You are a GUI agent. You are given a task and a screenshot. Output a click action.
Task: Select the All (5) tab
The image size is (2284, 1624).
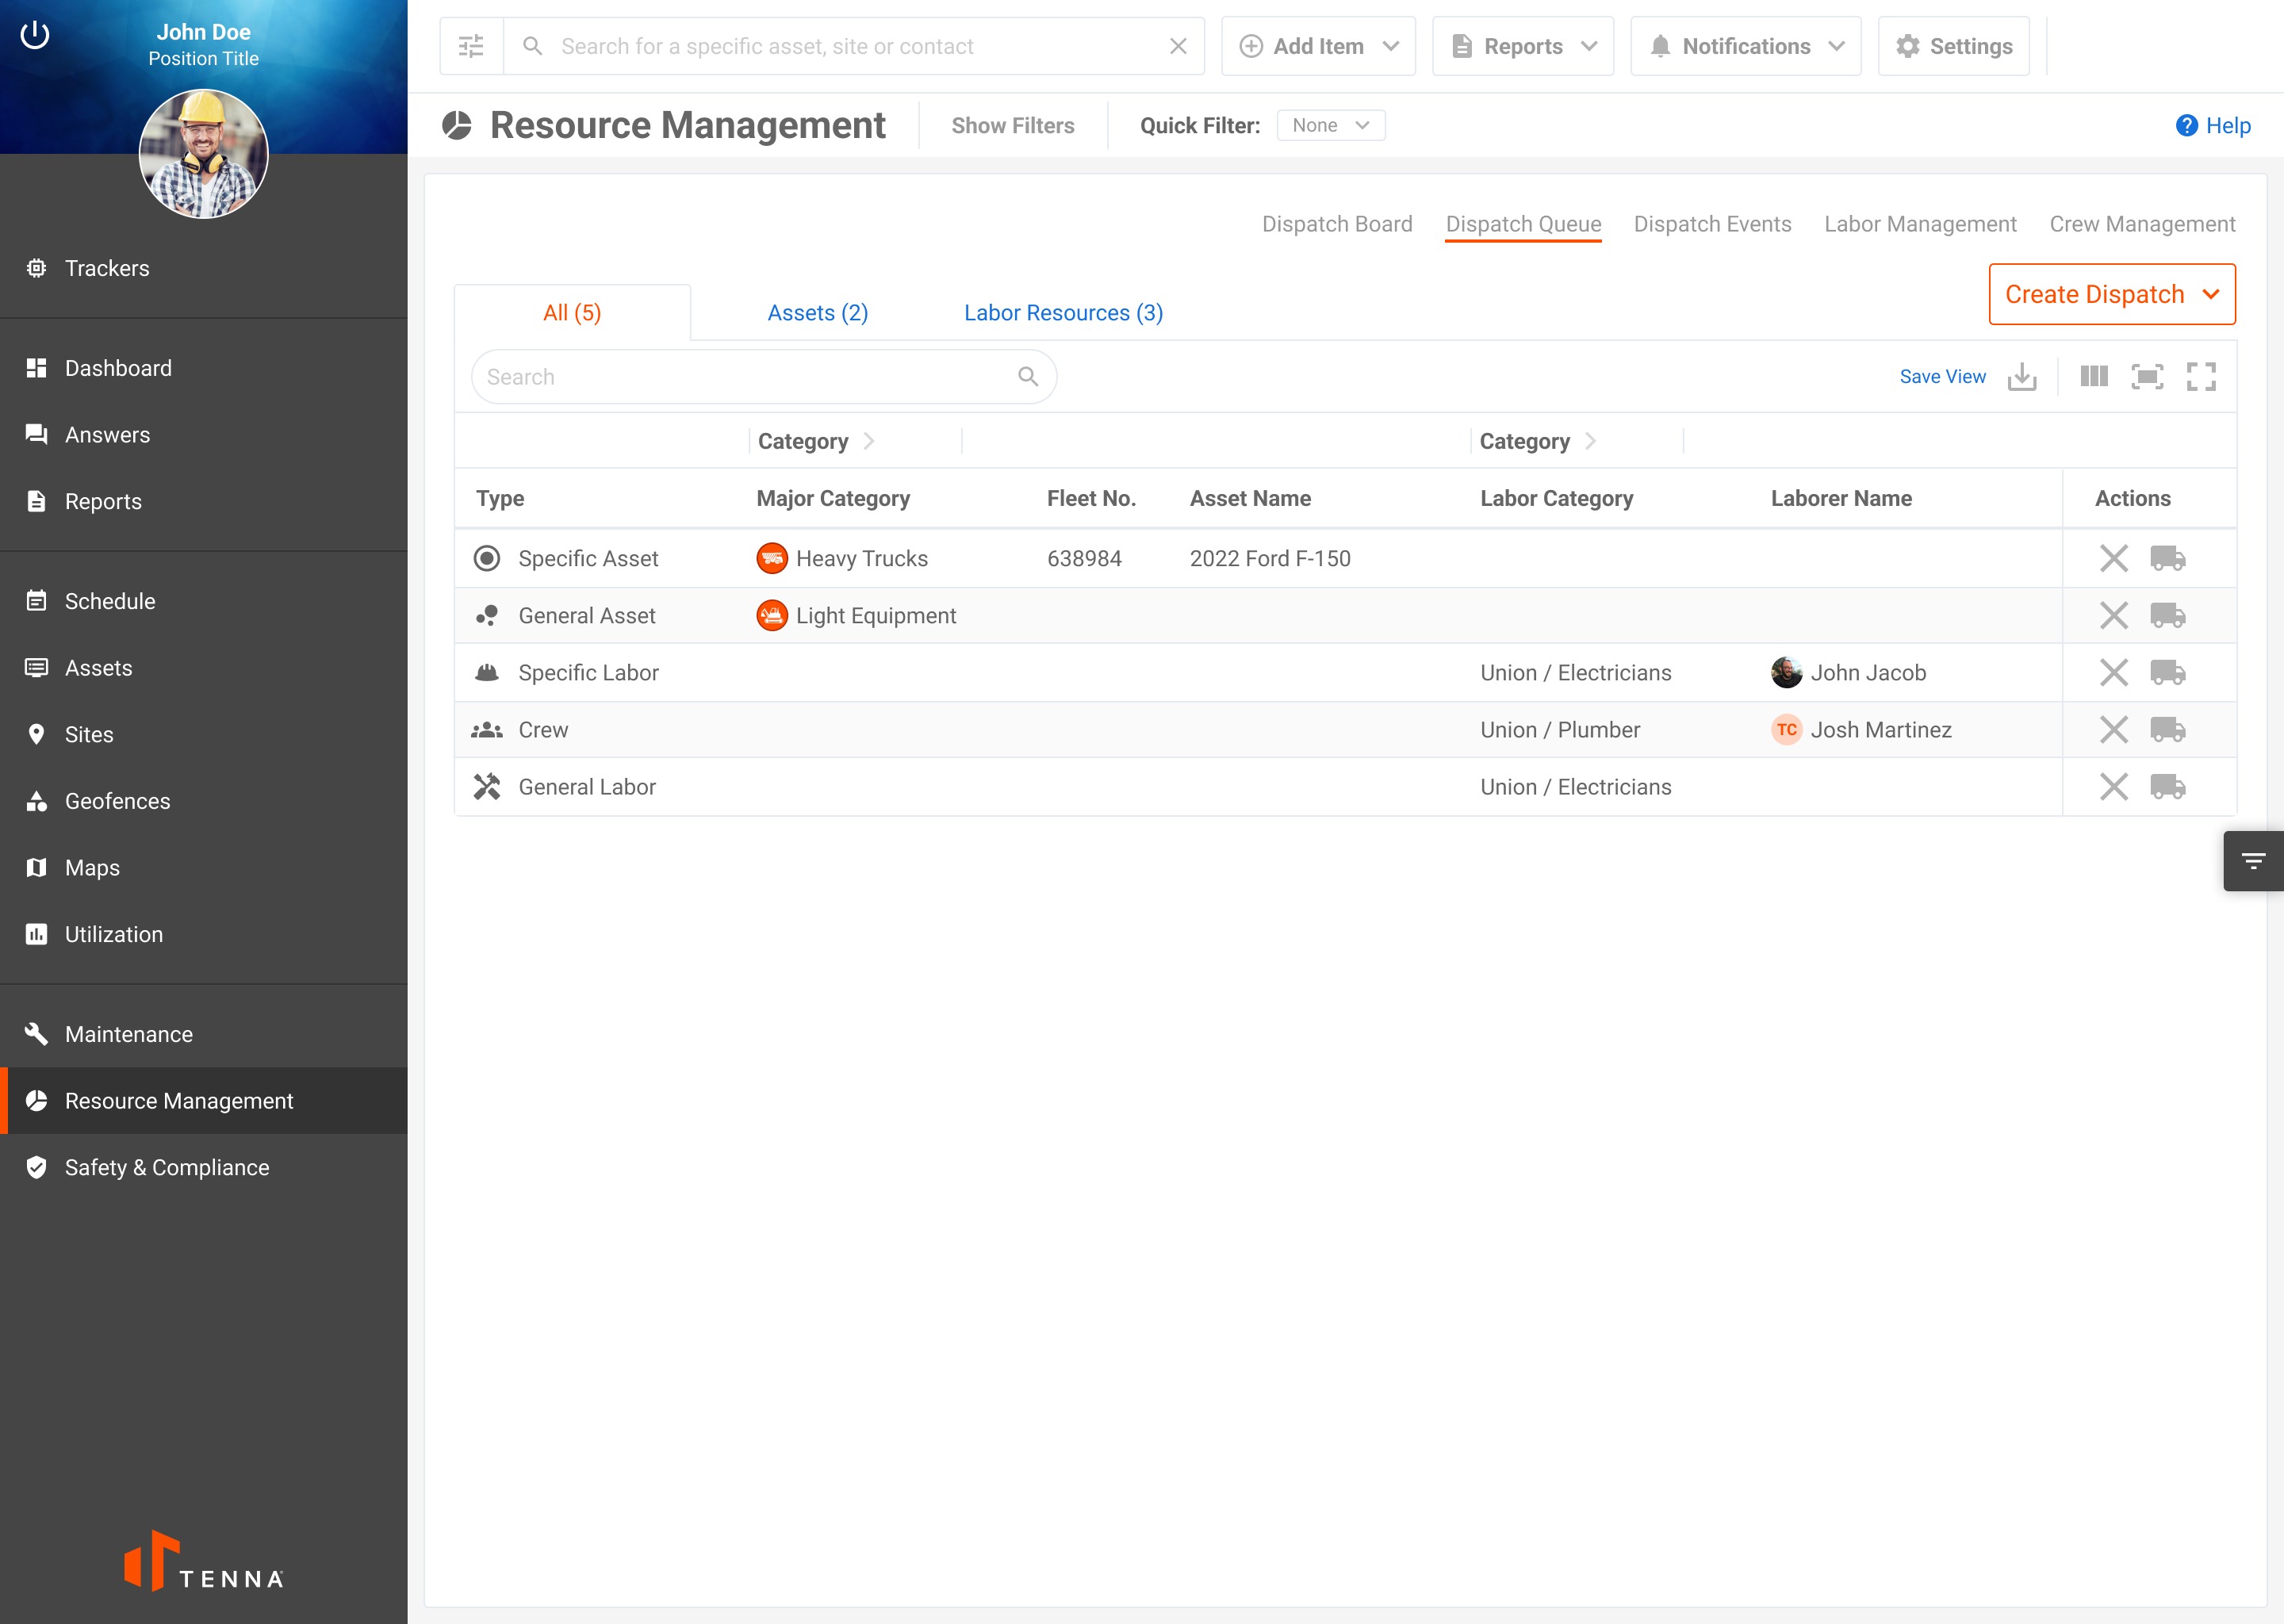tap(572, 313)
